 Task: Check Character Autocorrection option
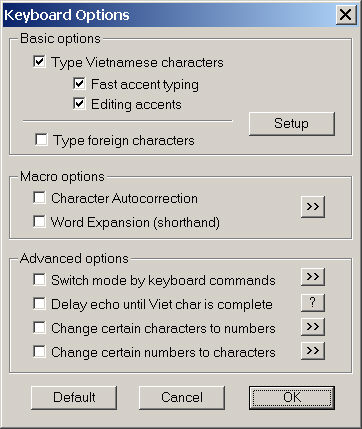[x=40, y=198]
